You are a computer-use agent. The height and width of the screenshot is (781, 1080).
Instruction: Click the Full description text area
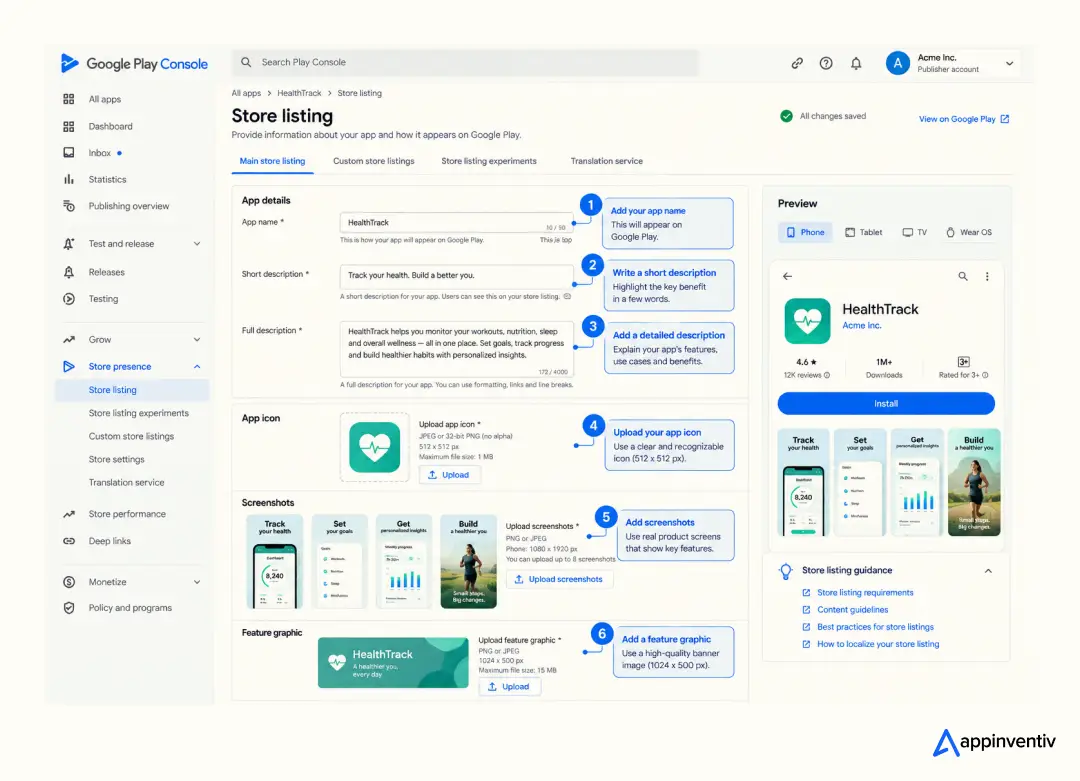point(456,348)
